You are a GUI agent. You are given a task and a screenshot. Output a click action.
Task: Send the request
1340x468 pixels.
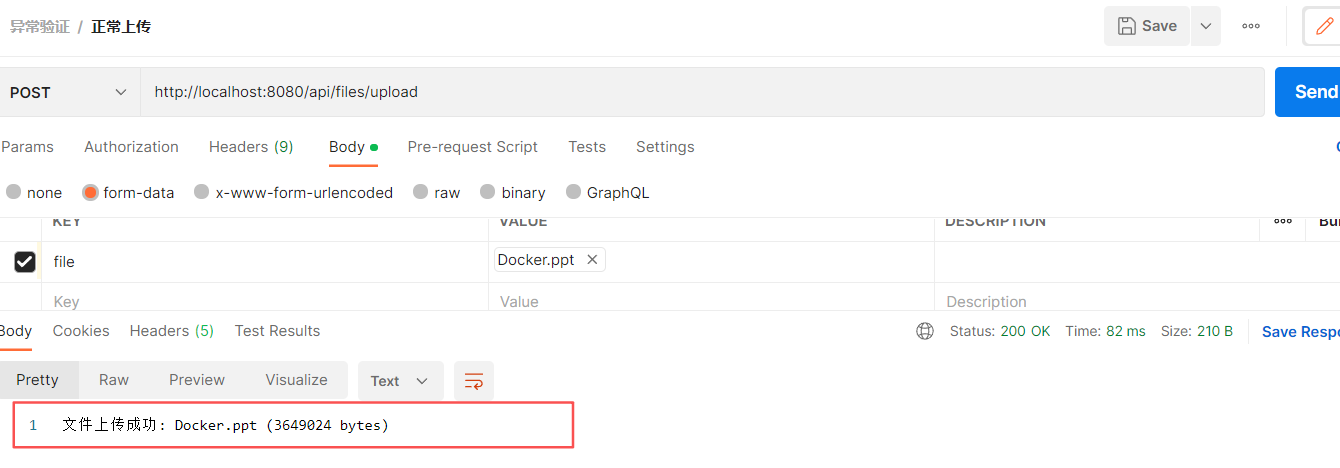click(1309, 92)
